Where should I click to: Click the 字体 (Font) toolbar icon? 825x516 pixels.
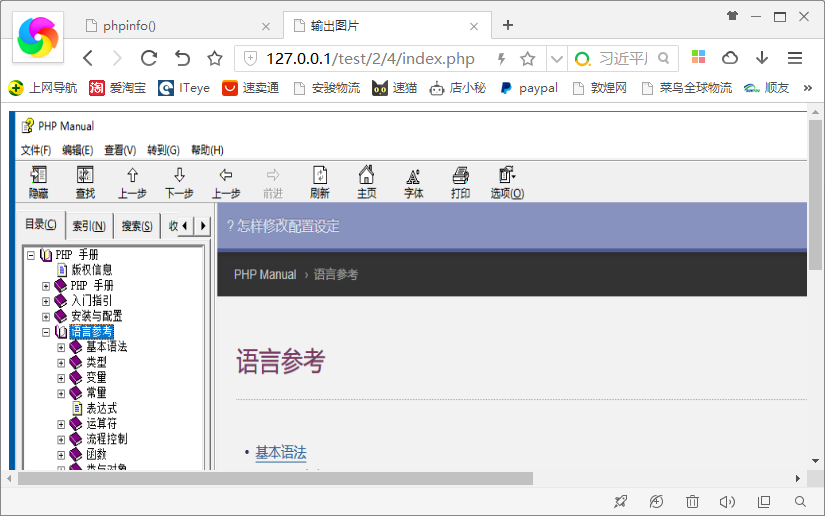point(414,176)
